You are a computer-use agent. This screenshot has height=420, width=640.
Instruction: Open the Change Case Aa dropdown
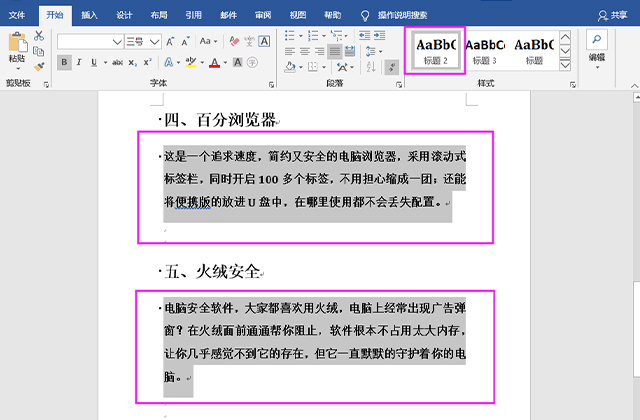[208, 41]
